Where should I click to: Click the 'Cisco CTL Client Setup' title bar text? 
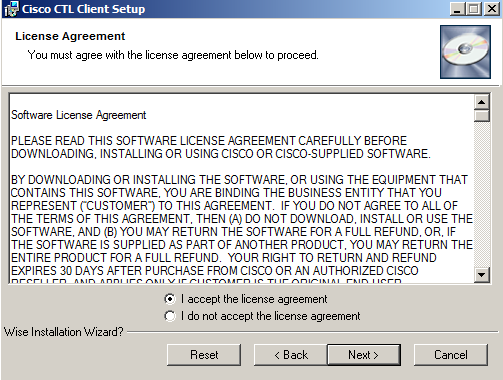click(x=83, y=9)
